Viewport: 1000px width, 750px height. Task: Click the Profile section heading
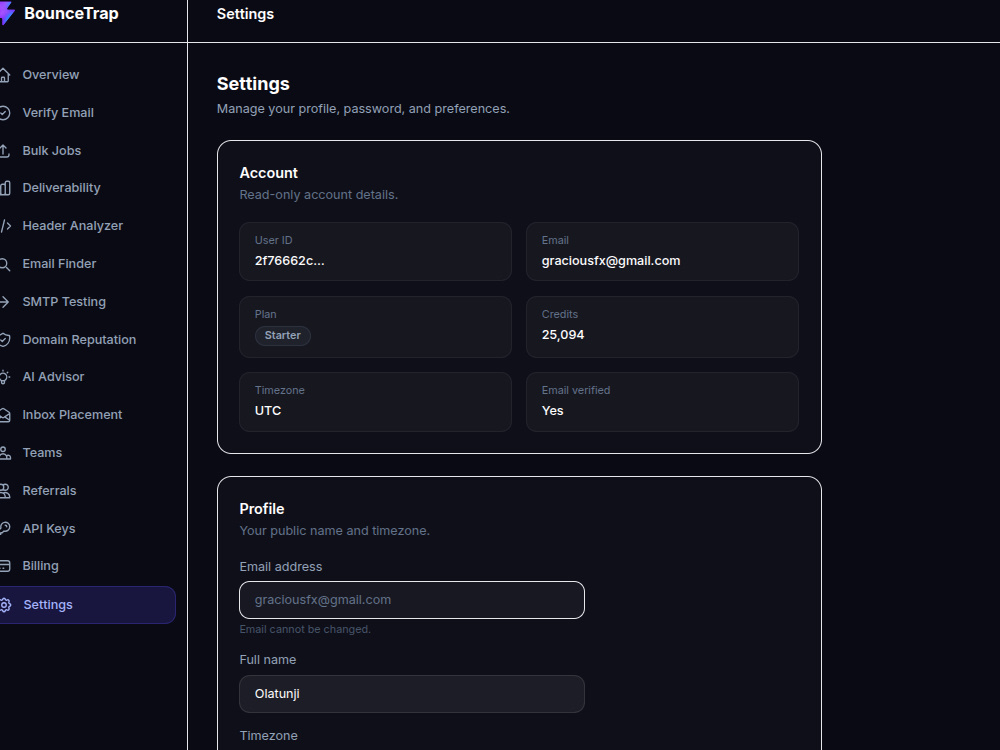coord(261,509)
